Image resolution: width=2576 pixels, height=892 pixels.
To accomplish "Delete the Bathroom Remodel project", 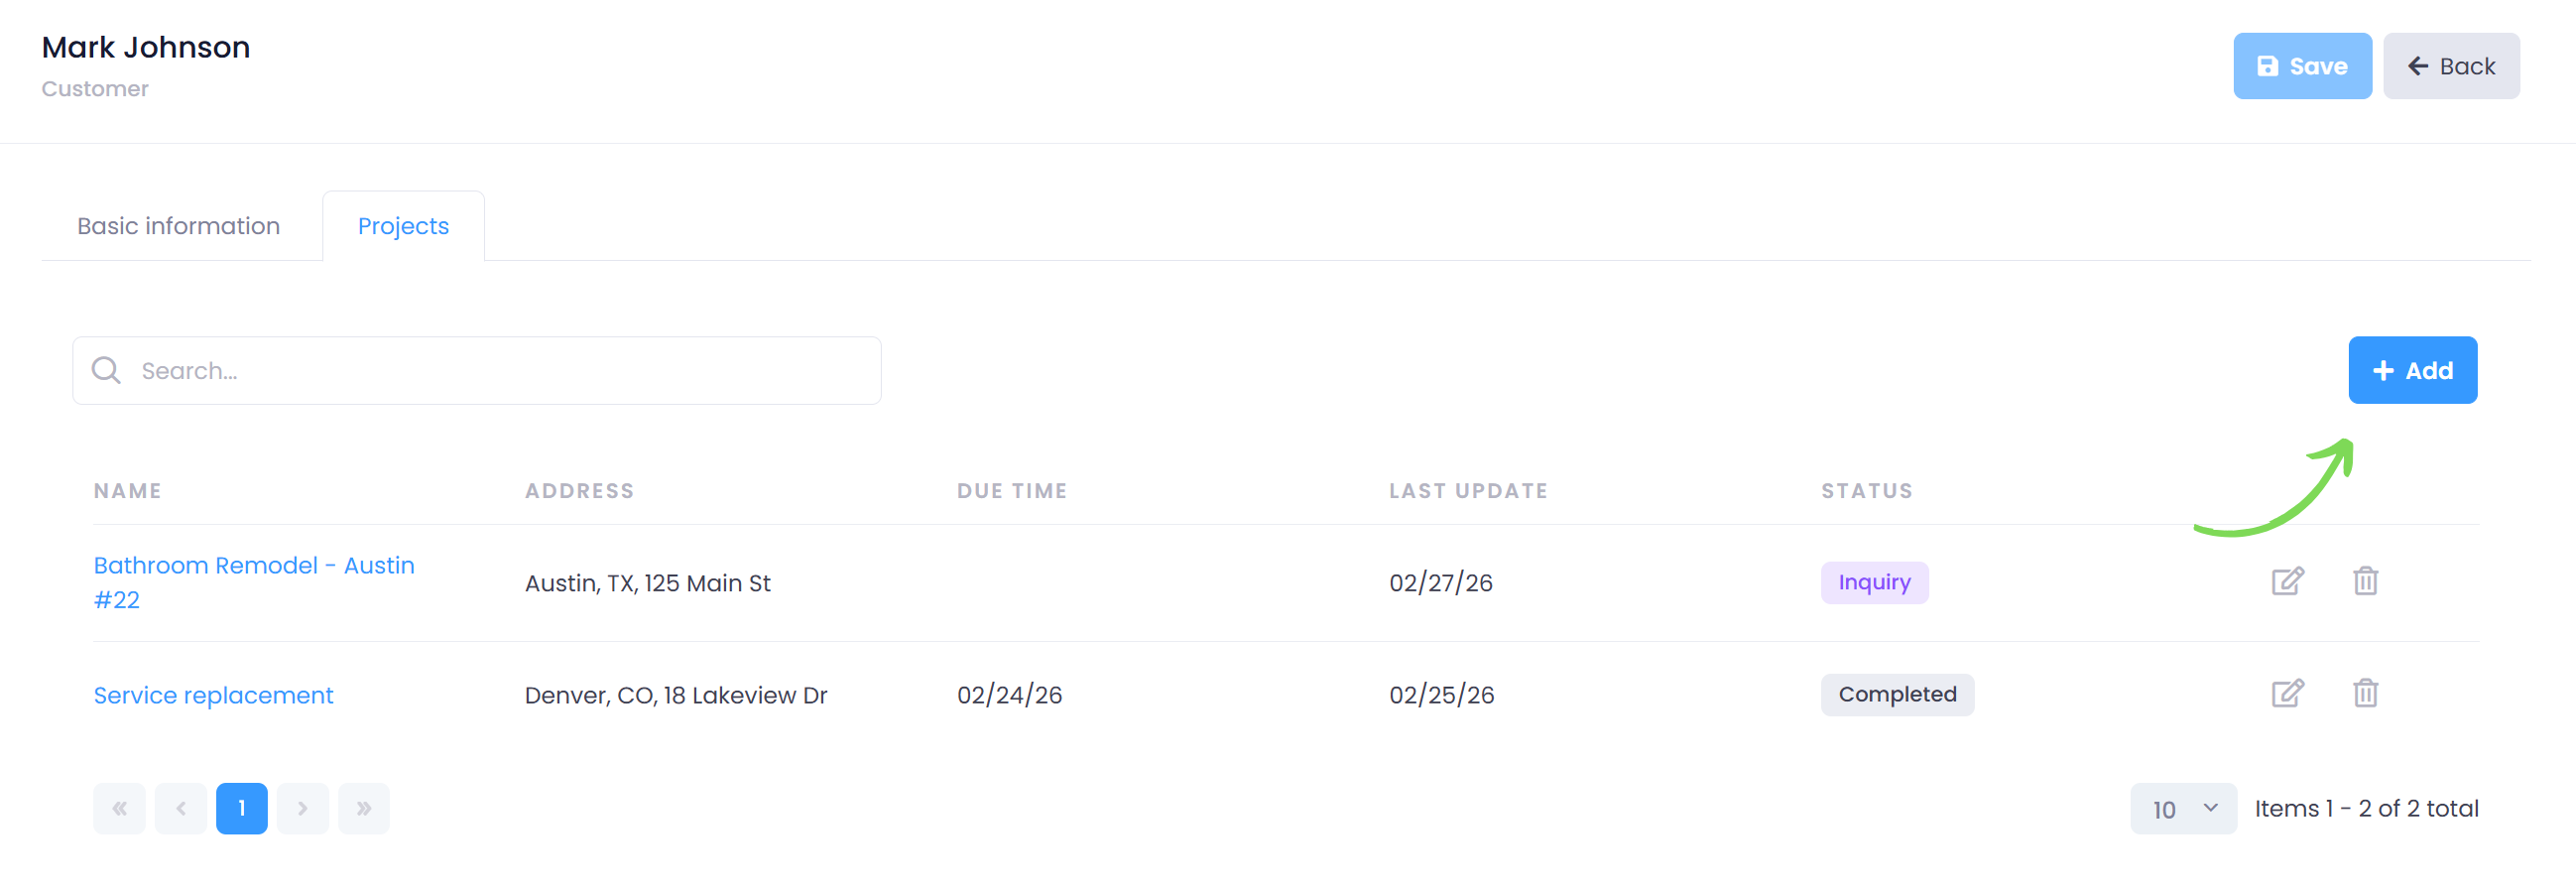I will pyautogui.click(x=2365, y=581).
